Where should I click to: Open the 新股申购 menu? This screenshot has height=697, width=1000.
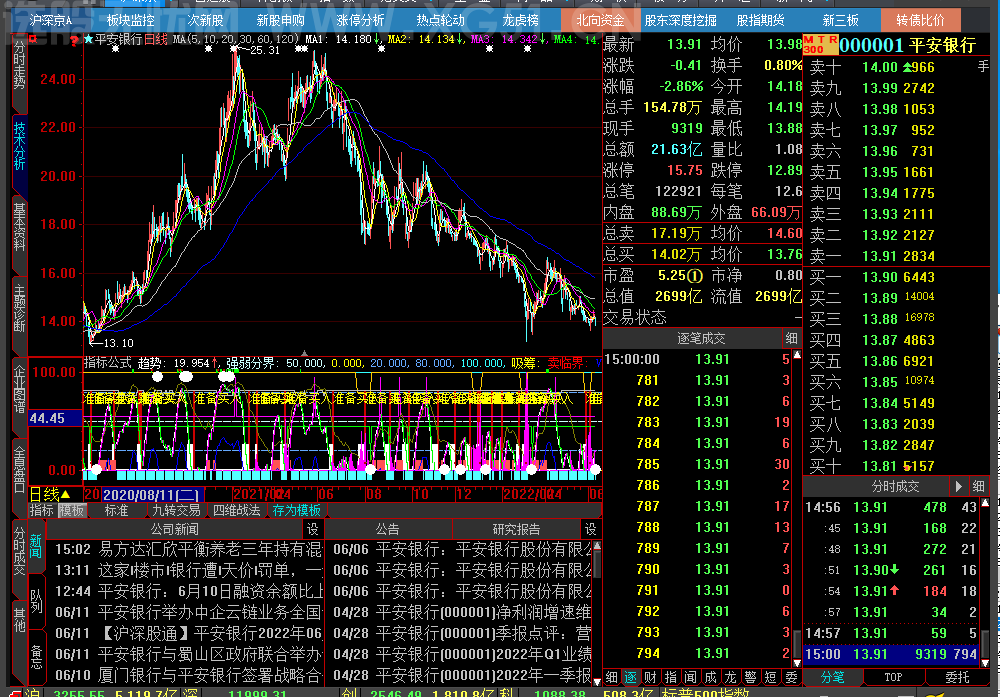(281, 20)
